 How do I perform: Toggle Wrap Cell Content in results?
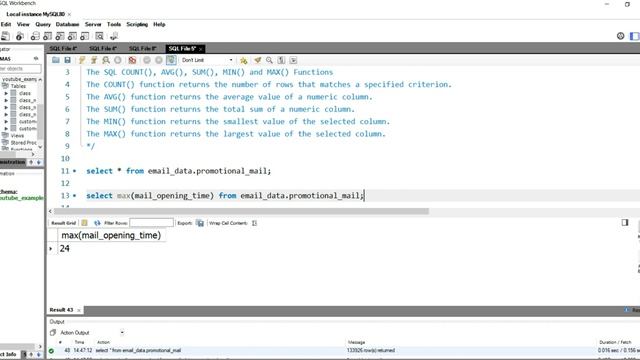coord(255,223)
